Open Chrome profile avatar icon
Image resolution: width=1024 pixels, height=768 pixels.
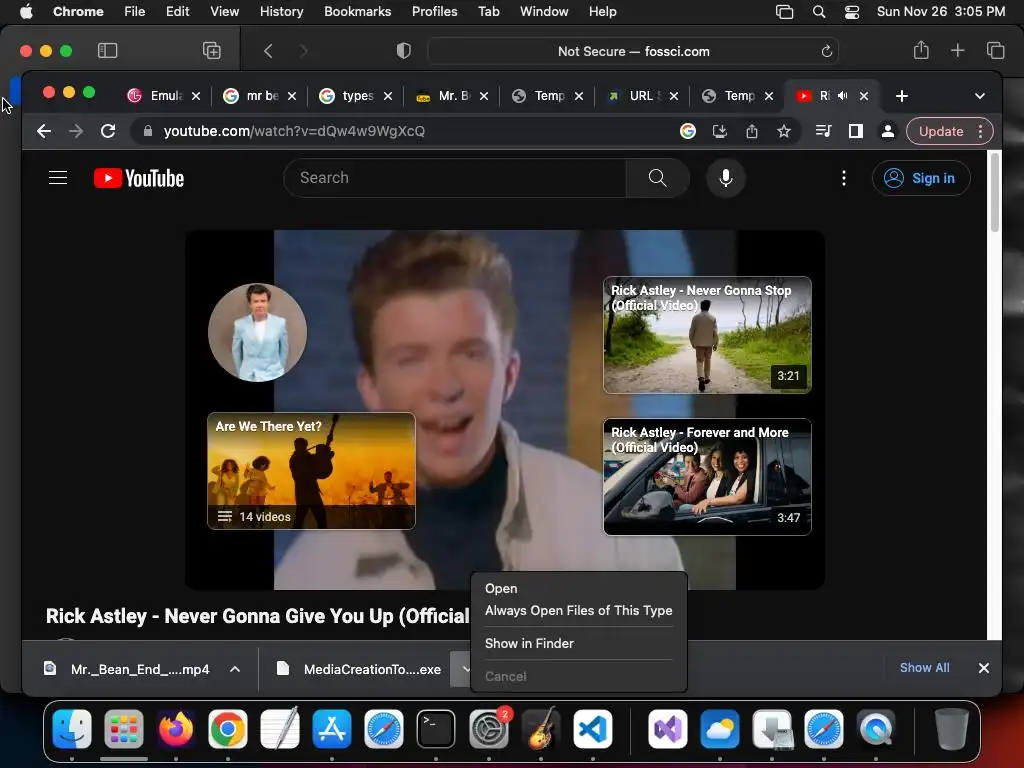(888, 131)
